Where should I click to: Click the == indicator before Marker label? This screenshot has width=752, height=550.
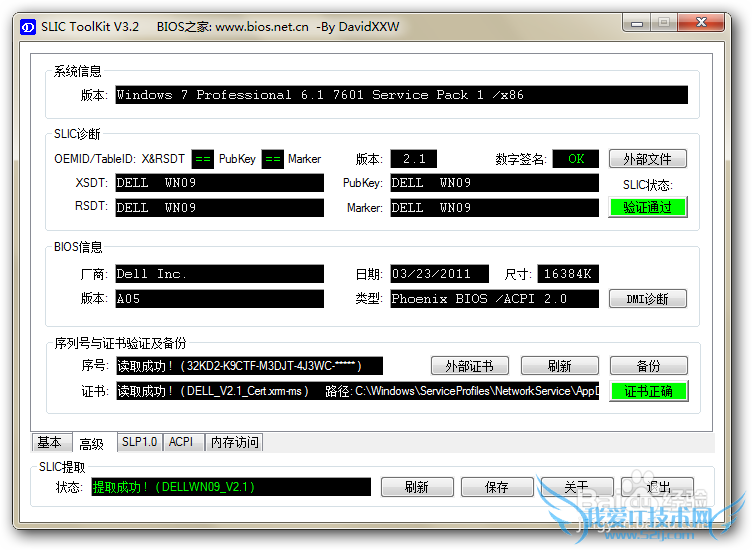[x=273, y=159]
